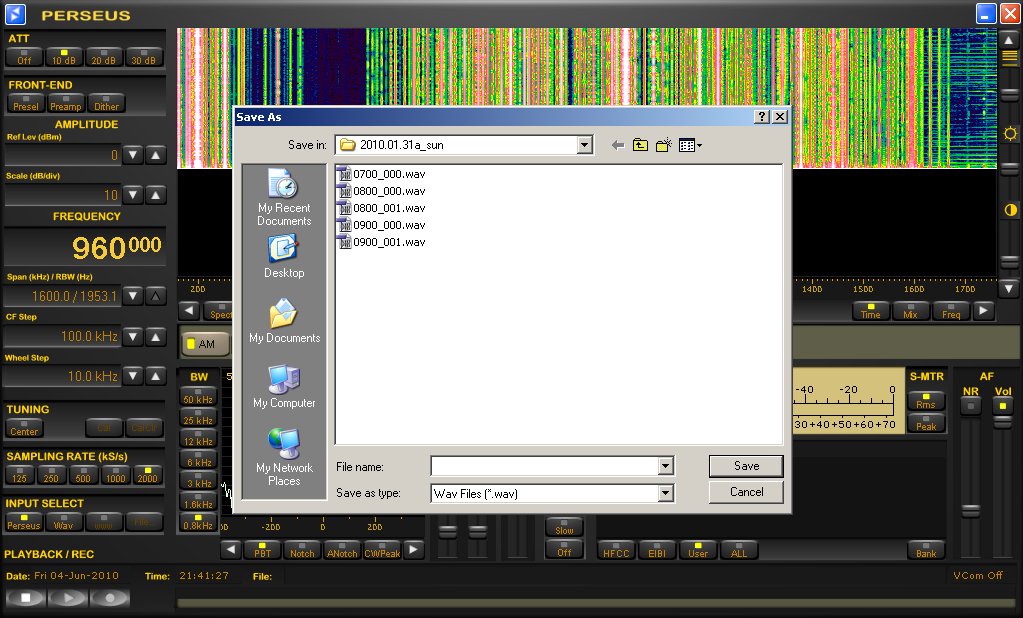
Task: Select 50 kHz bandwidth
Action: 198,396
